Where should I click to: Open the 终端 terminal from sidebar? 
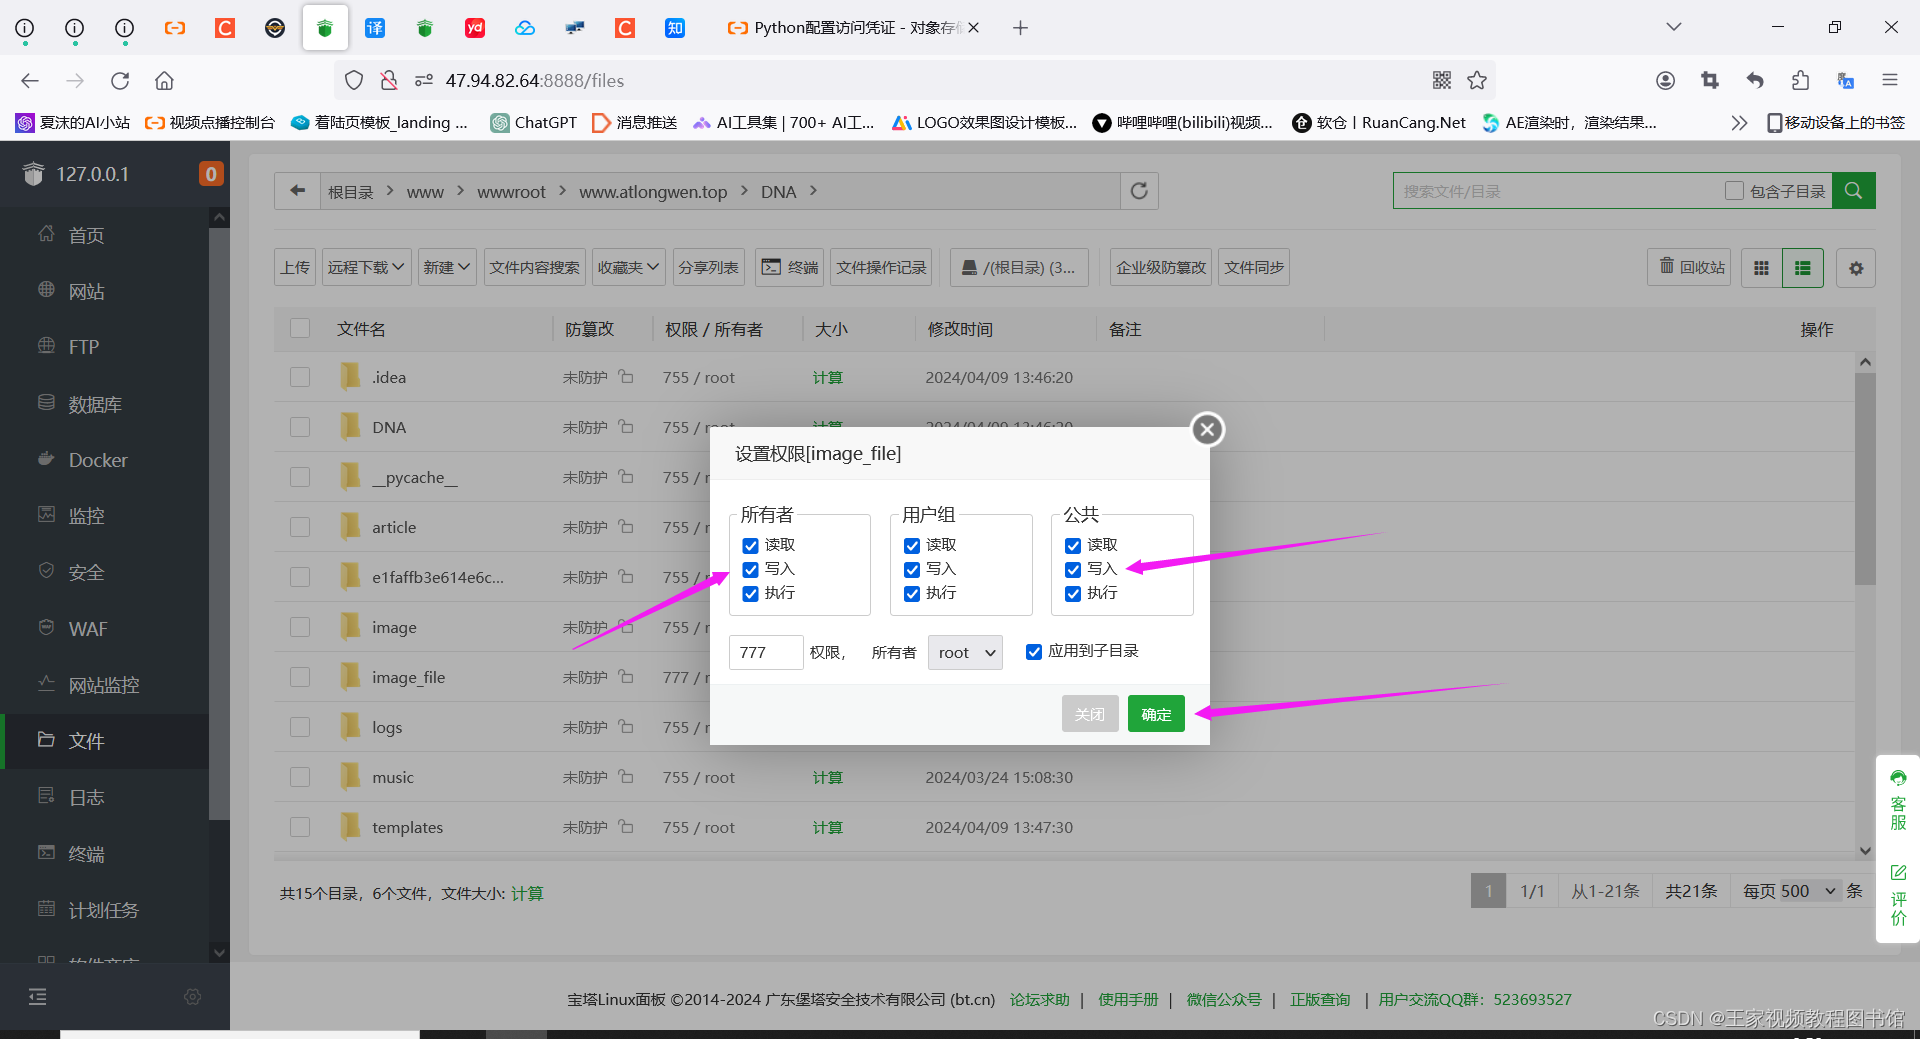click(x=88, y=853)
